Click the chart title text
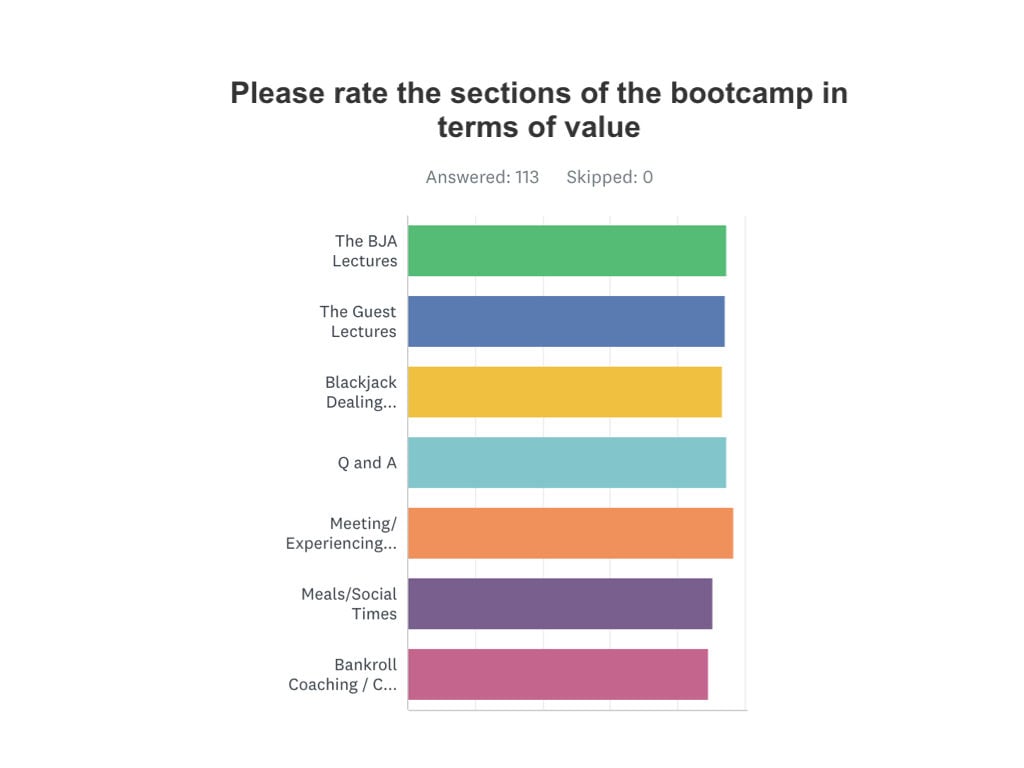The width and height of the screenshot is (1024, 768). pos(539,110)
